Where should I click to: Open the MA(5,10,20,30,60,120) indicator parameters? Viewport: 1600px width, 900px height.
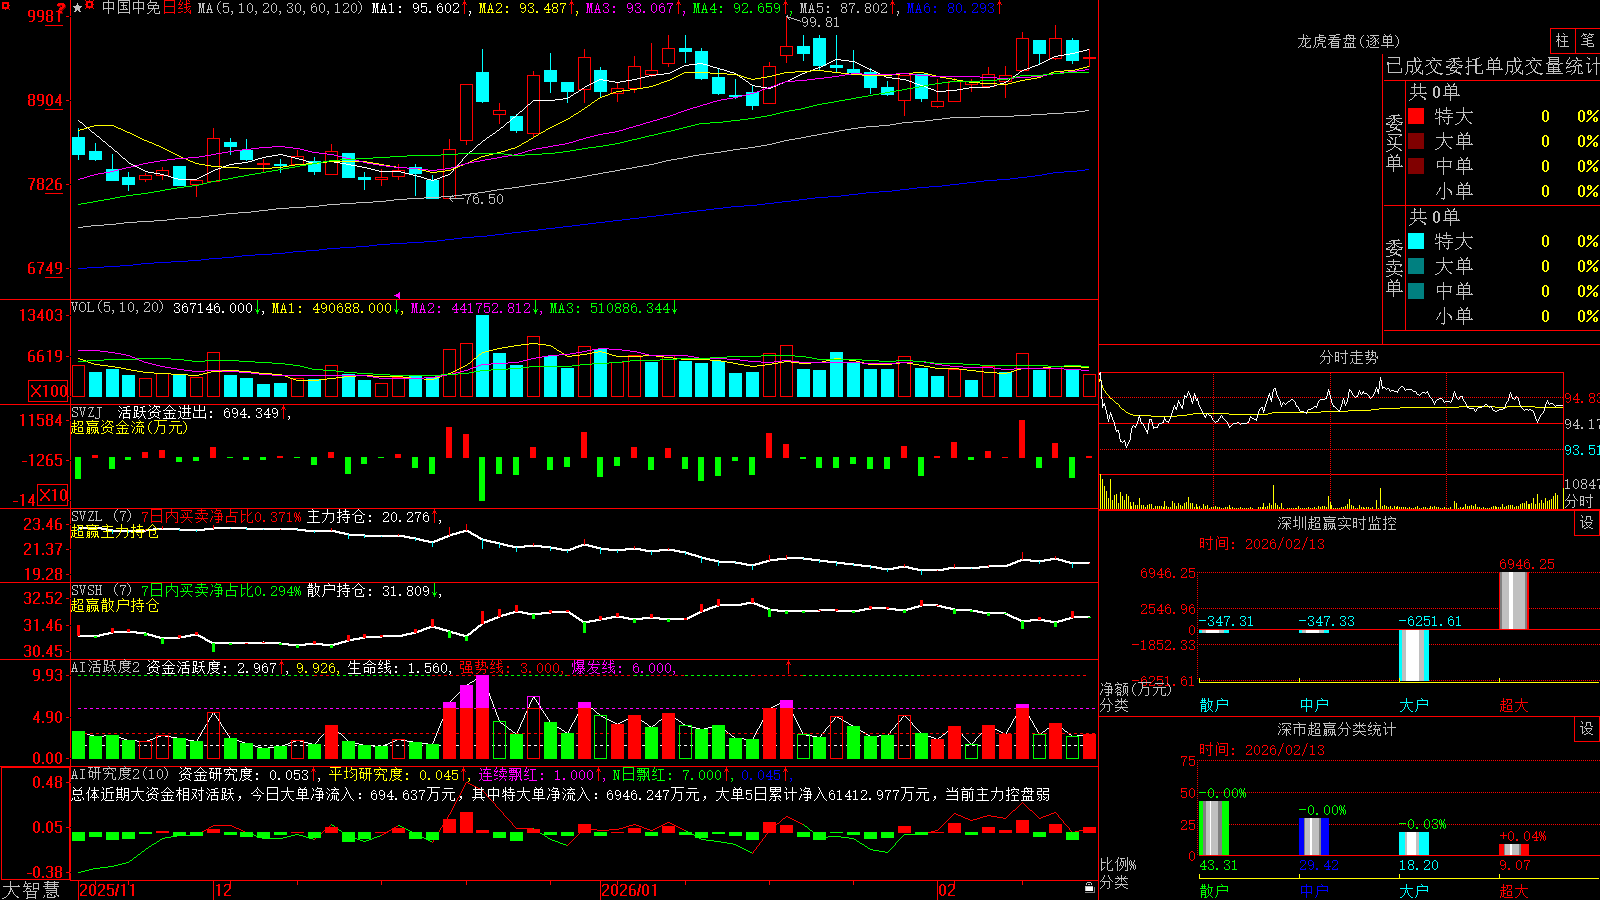(280, 8)
